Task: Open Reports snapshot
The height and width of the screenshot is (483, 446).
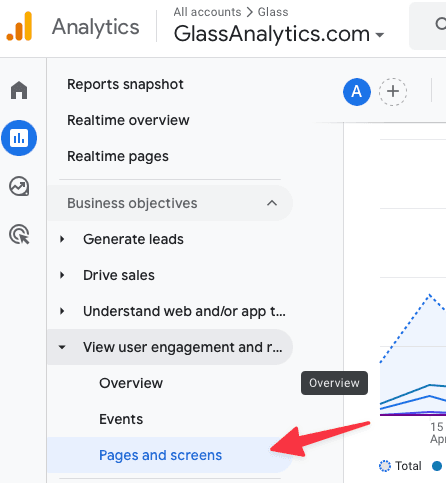Action: 125,84
